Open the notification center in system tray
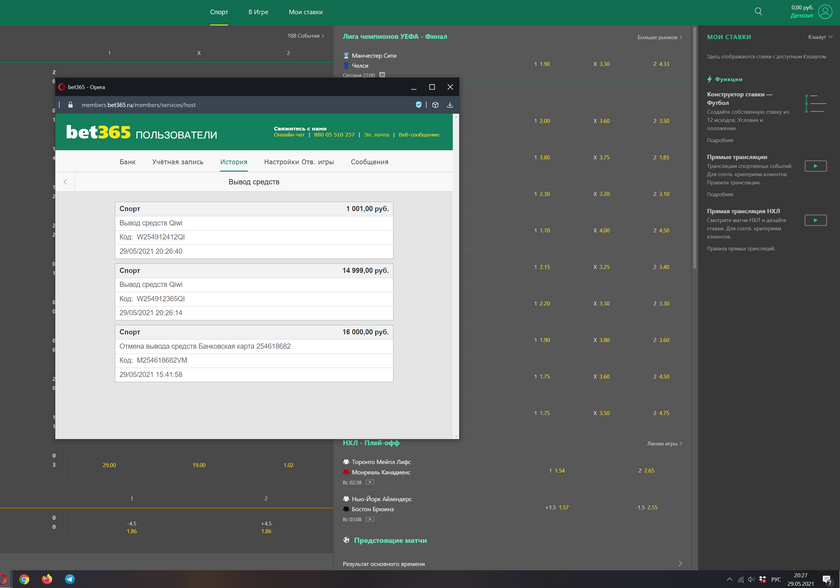The height and width of the screenshot is (588, 840). (828, 579)
